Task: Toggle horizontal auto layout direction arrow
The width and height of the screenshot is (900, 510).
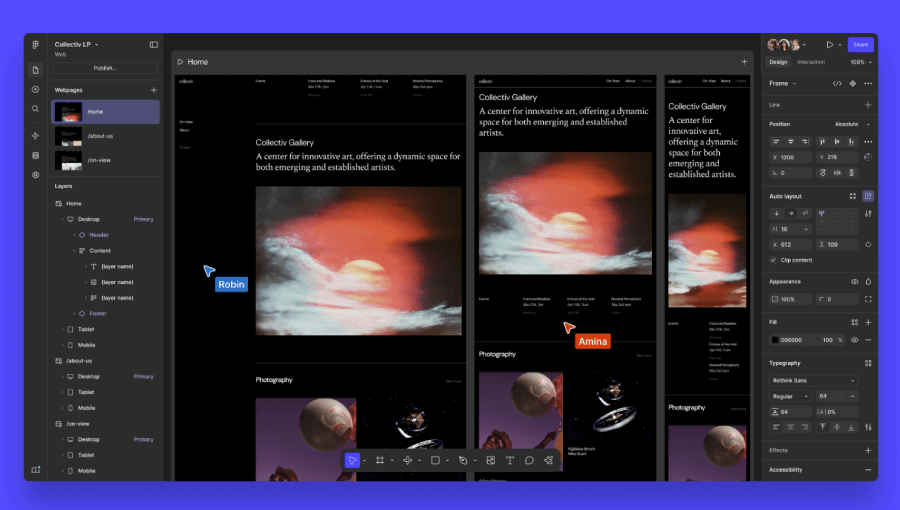Action: tap(791, 213)
